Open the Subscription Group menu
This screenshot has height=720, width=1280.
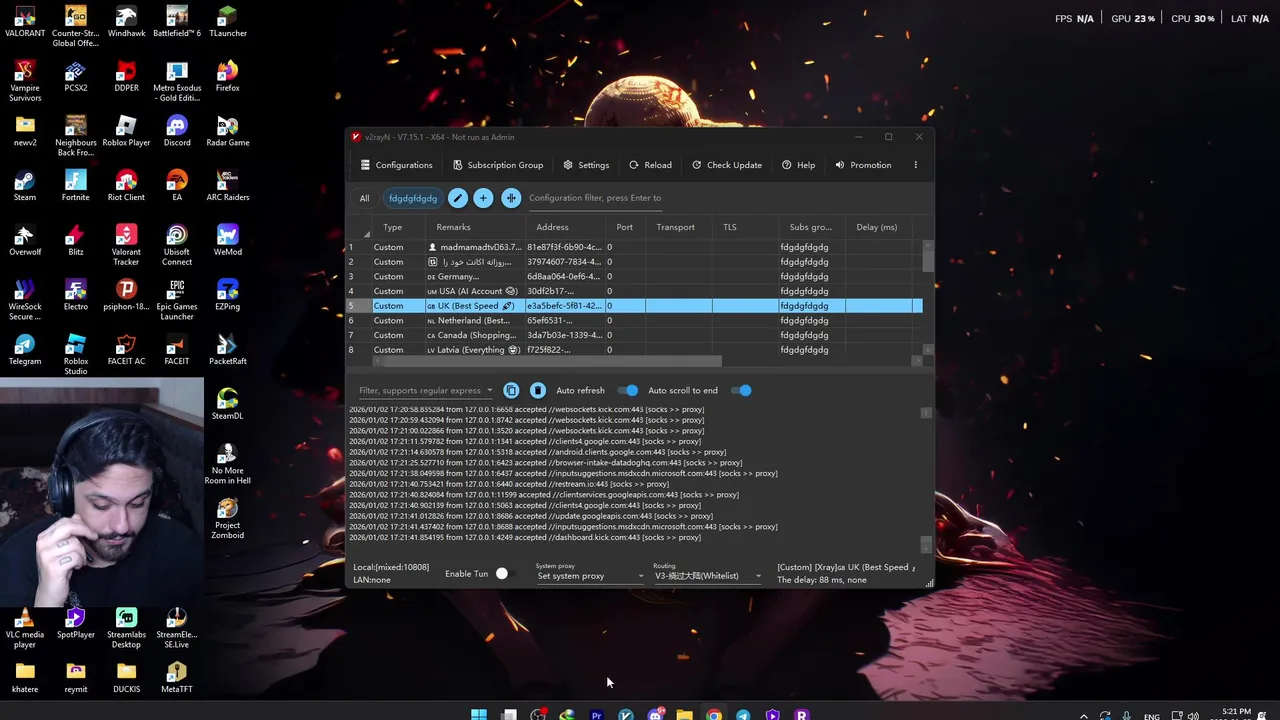click(498, 165)
